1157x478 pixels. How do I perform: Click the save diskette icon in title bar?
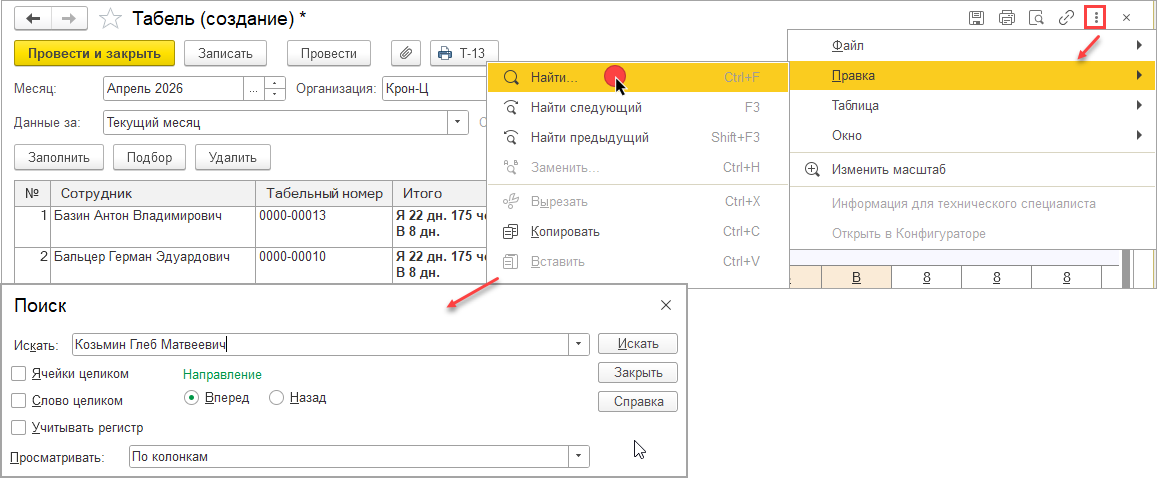975,18
